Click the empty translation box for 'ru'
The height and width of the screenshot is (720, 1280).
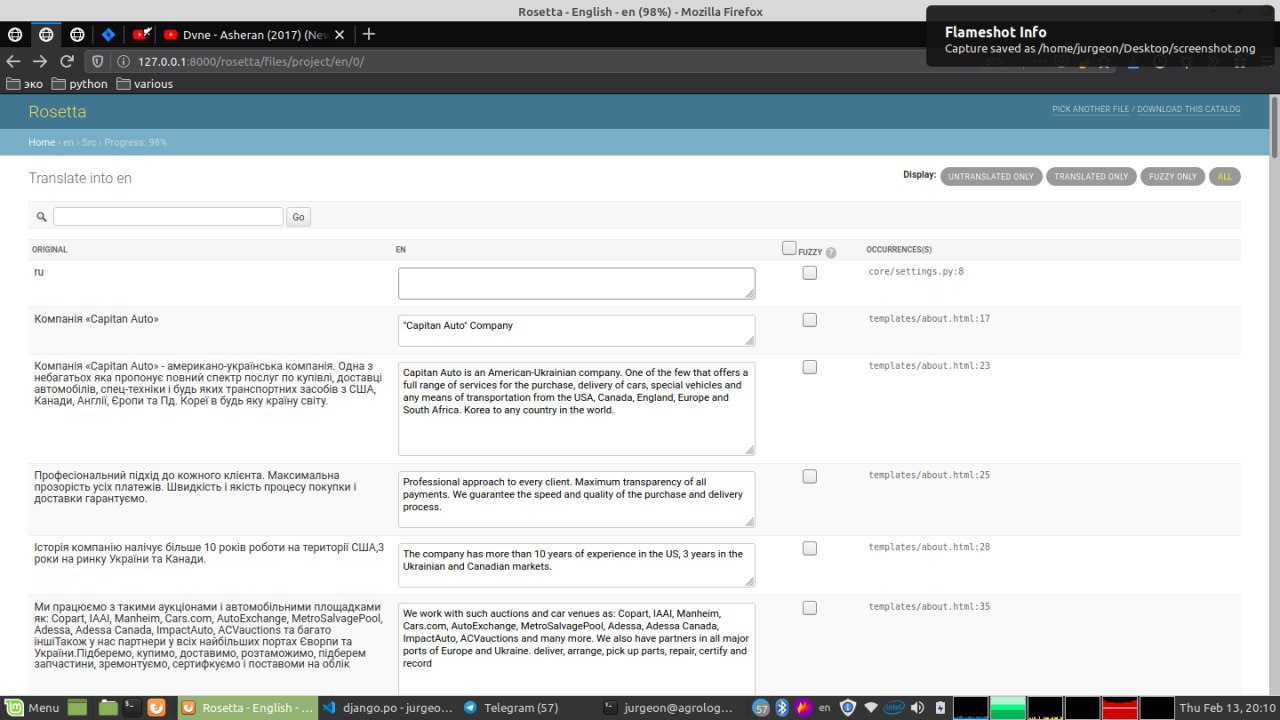(x=577, y=283)
